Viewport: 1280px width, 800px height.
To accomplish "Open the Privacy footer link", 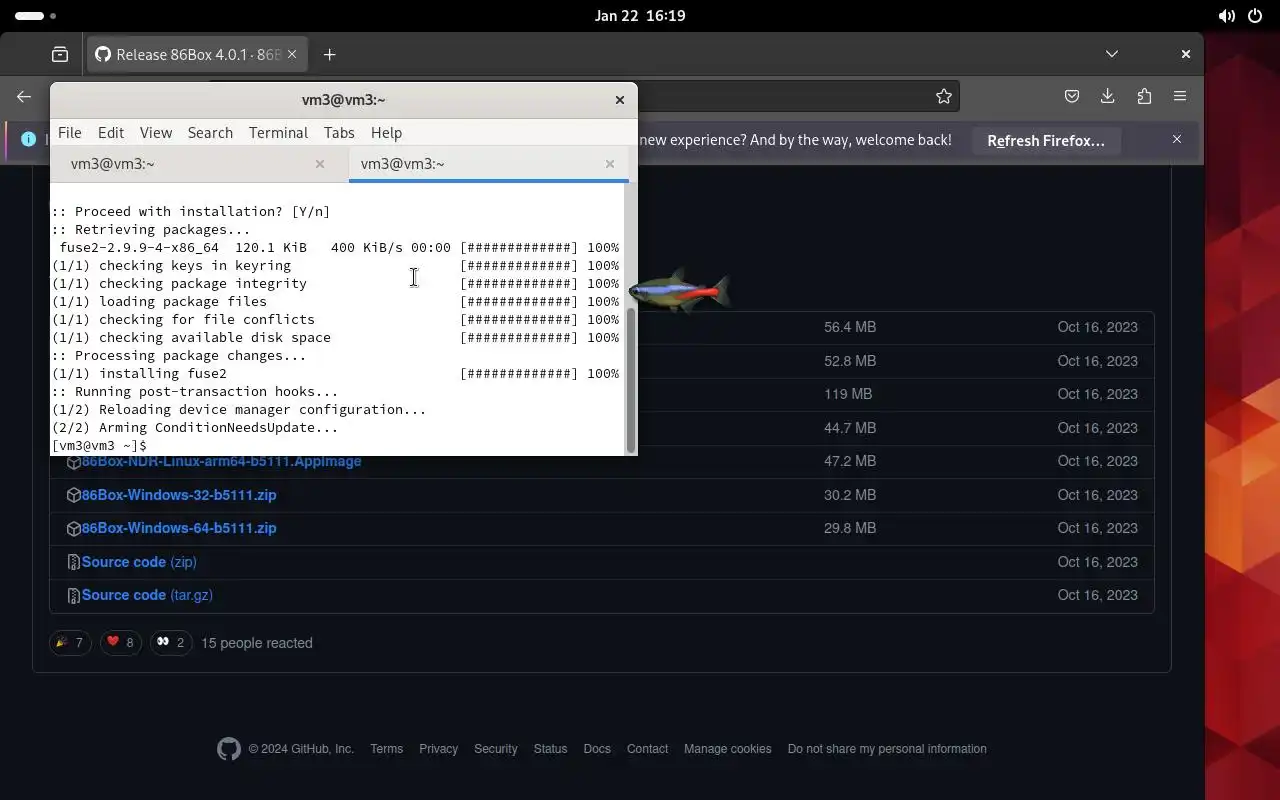I will 438,749.
